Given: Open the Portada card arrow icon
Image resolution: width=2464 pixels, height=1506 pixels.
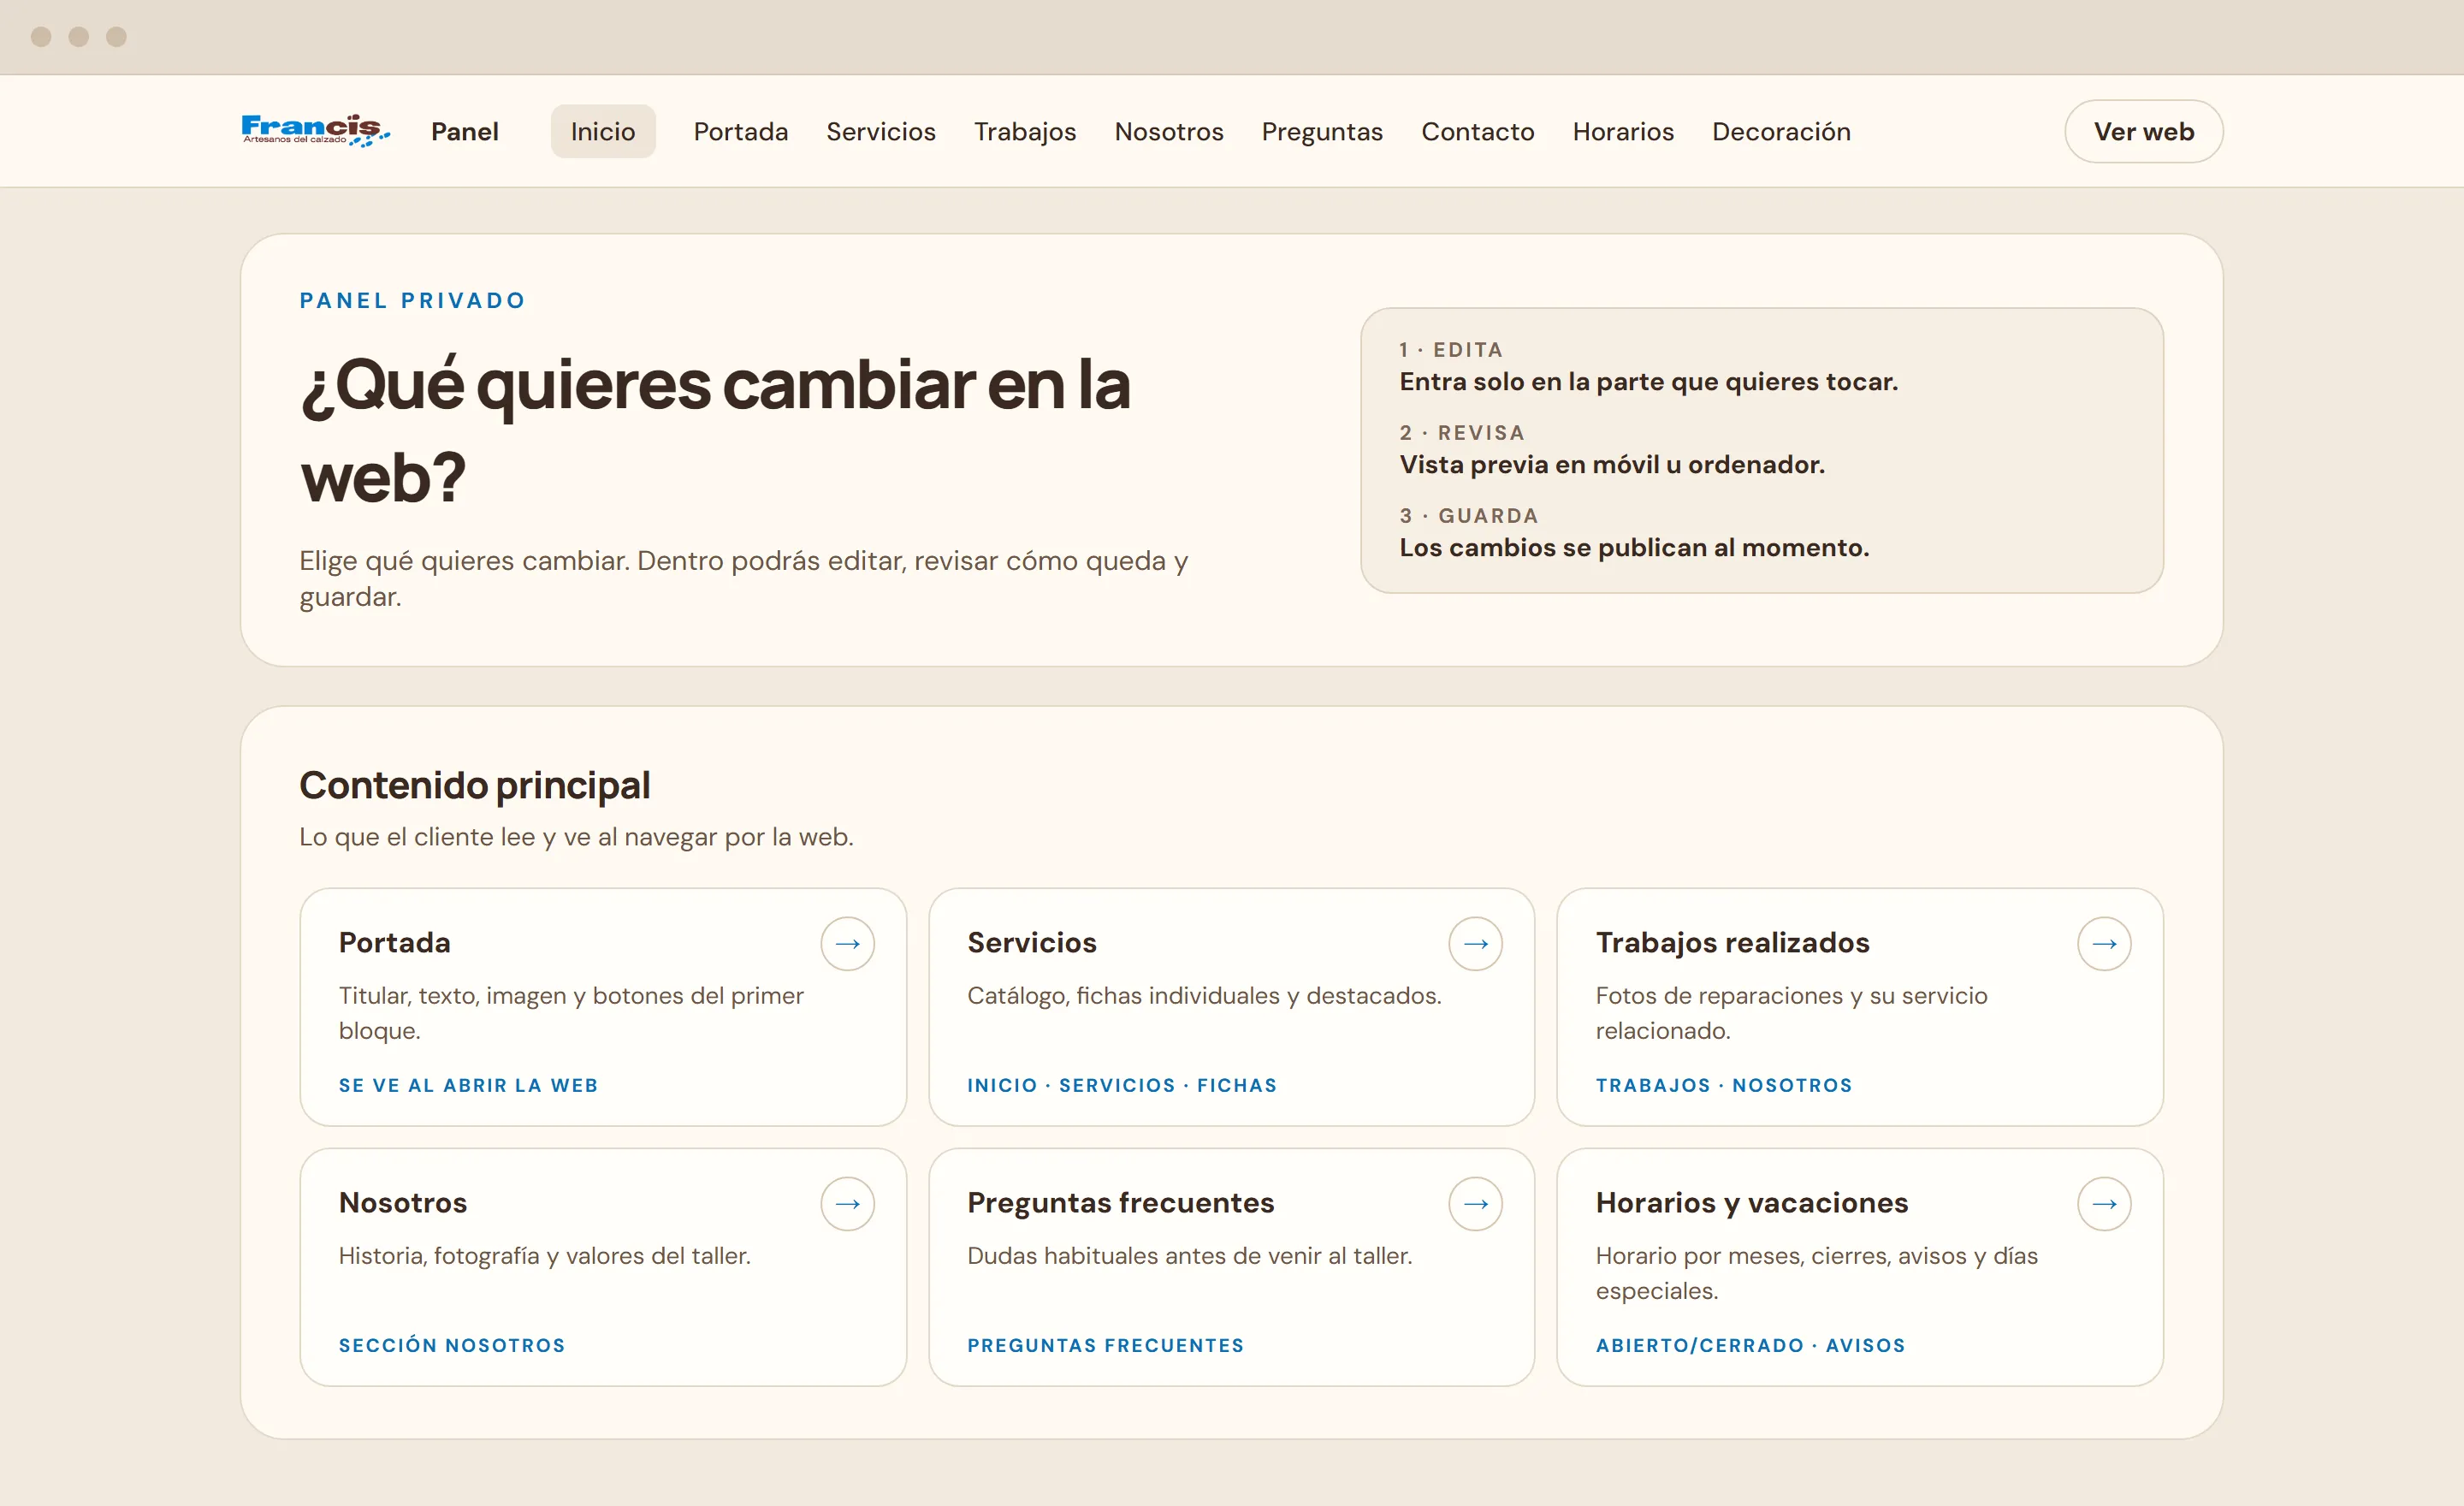Looking at the screenshot, I should tap(847, 943).
